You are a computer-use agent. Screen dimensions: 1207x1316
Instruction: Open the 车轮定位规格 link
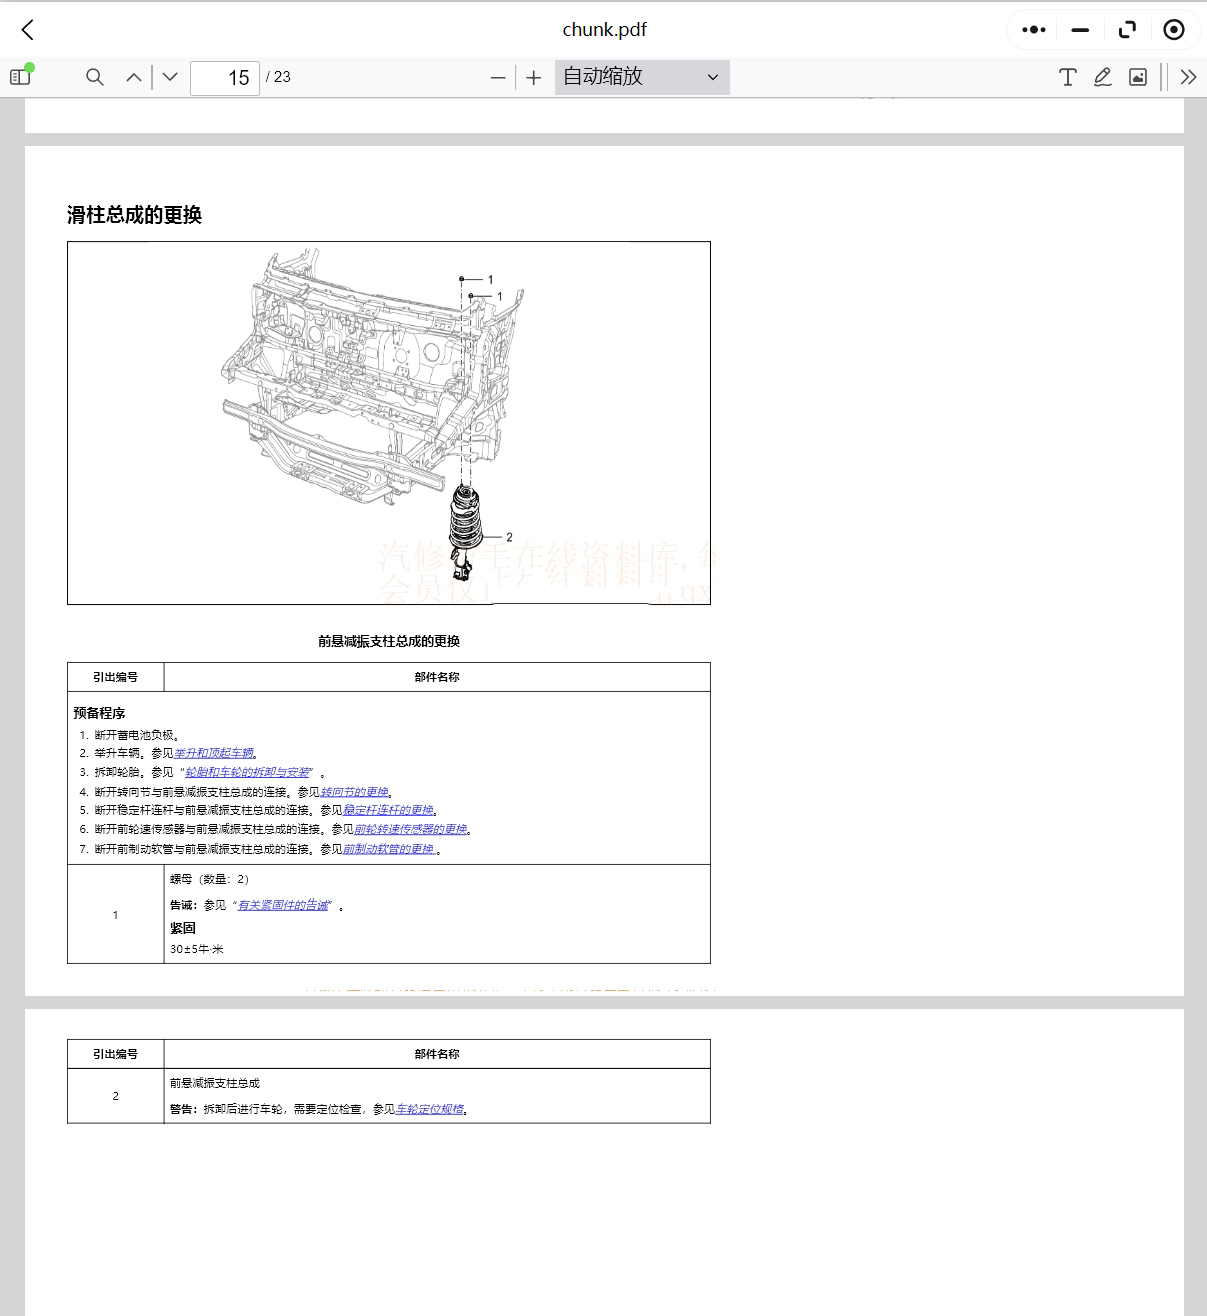click(433, 1109)
